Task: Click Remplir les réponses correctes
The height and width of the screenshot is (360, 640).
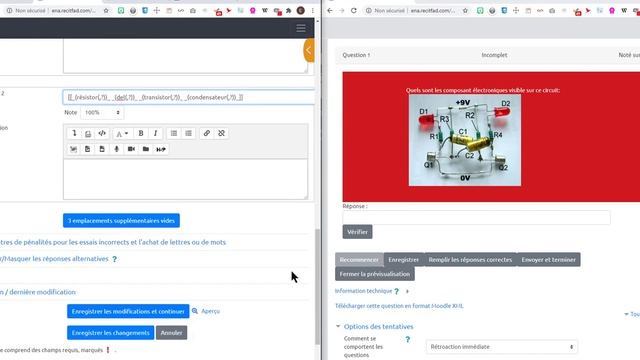Action: pyautogui.click(x=470, y=260)
